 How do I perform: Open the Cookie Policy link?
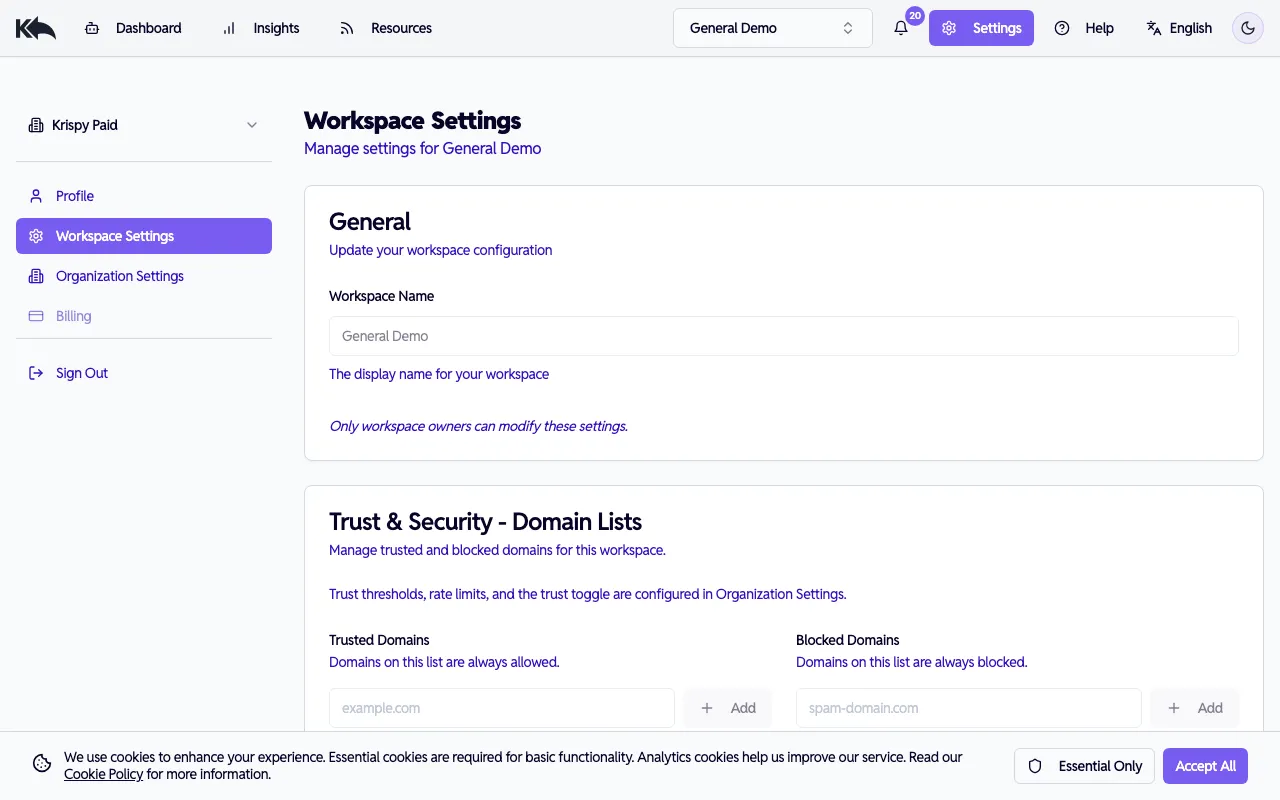(x=103, y=773)
